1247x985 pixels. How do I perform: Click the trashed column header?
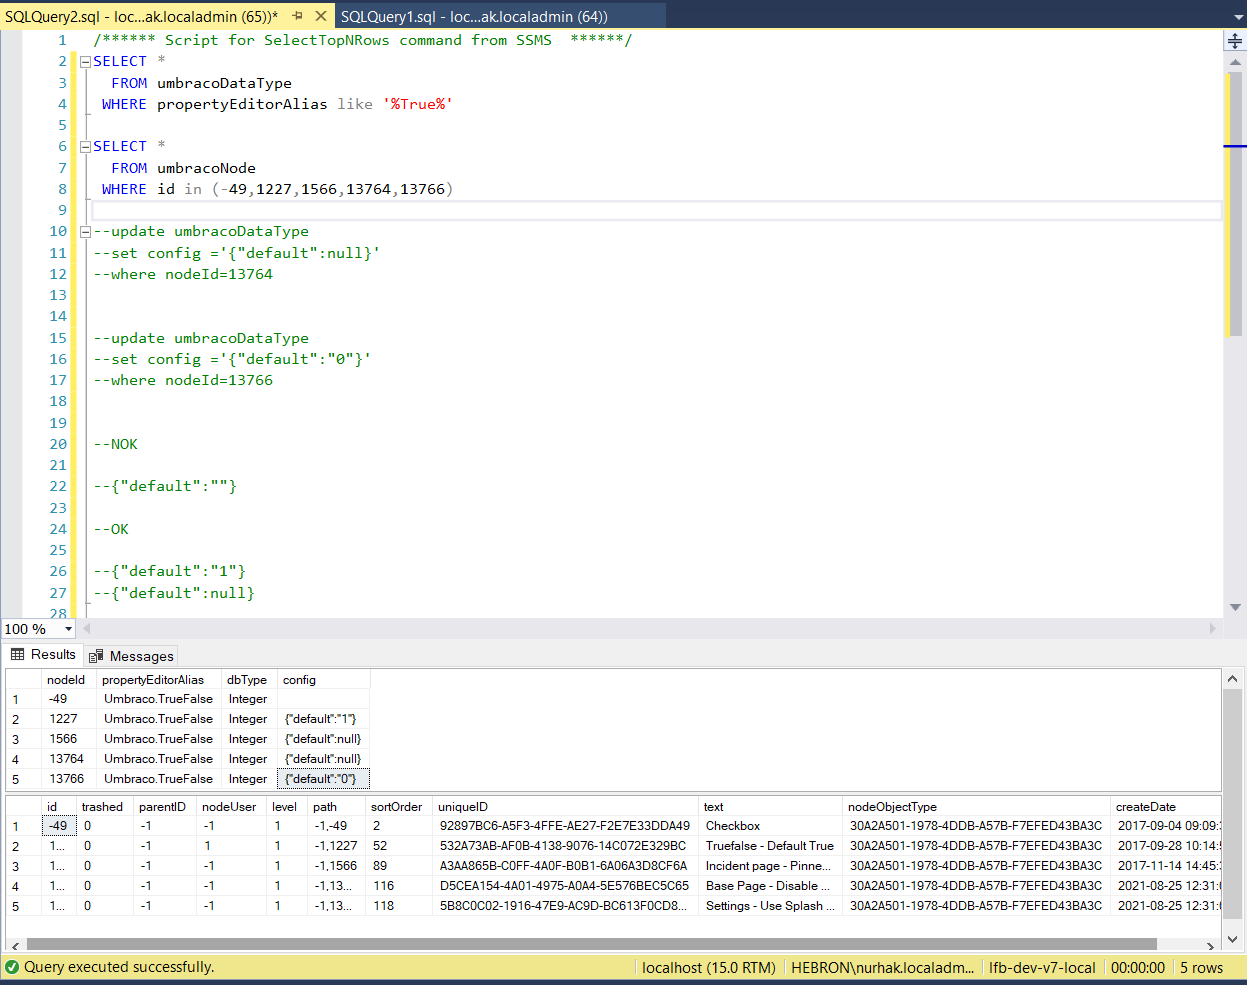pyautogui.click(x=104, y=807)
